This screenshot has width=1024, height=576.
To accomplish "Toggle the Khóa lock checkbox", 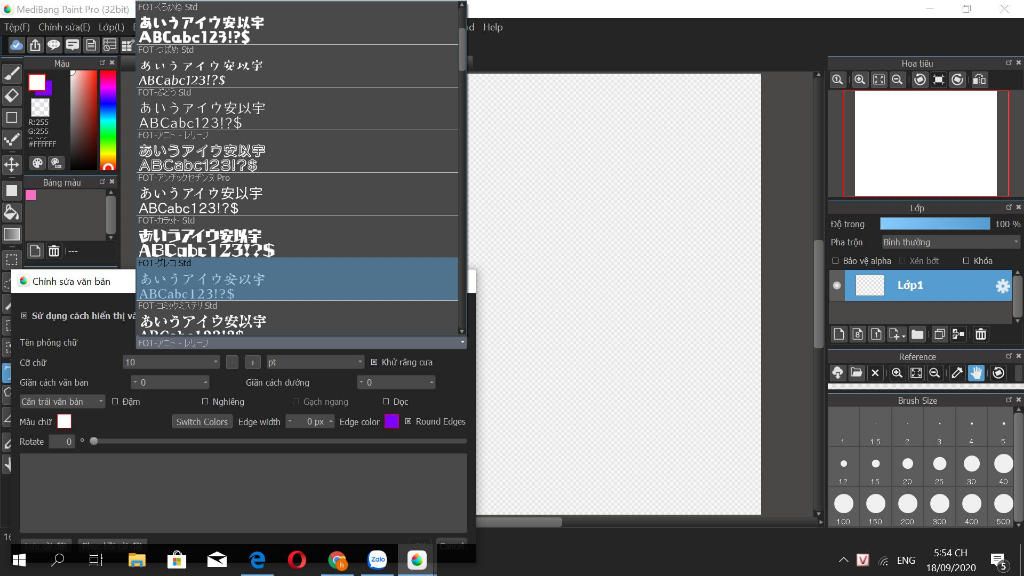I will tap(966, 261).
